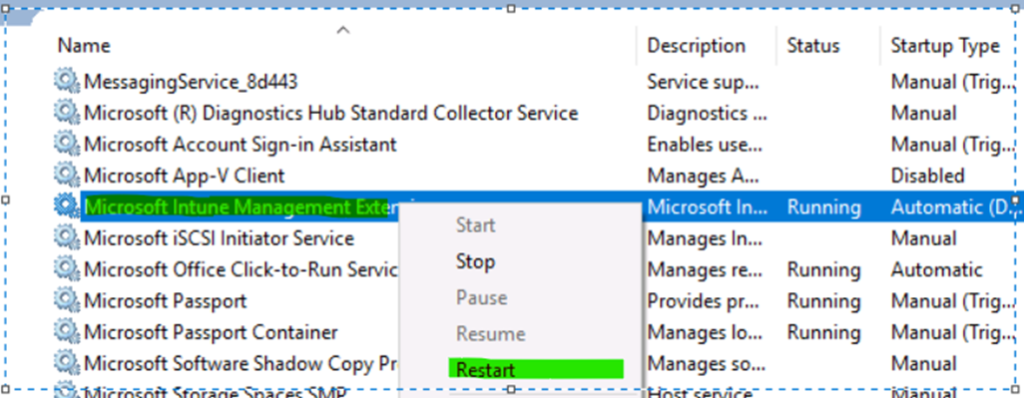Click gear icon for Microsoft iSCSI Initiator Service
This screenshot has width=1024, height=398.
pyautogui.click(x=66, y=238)
